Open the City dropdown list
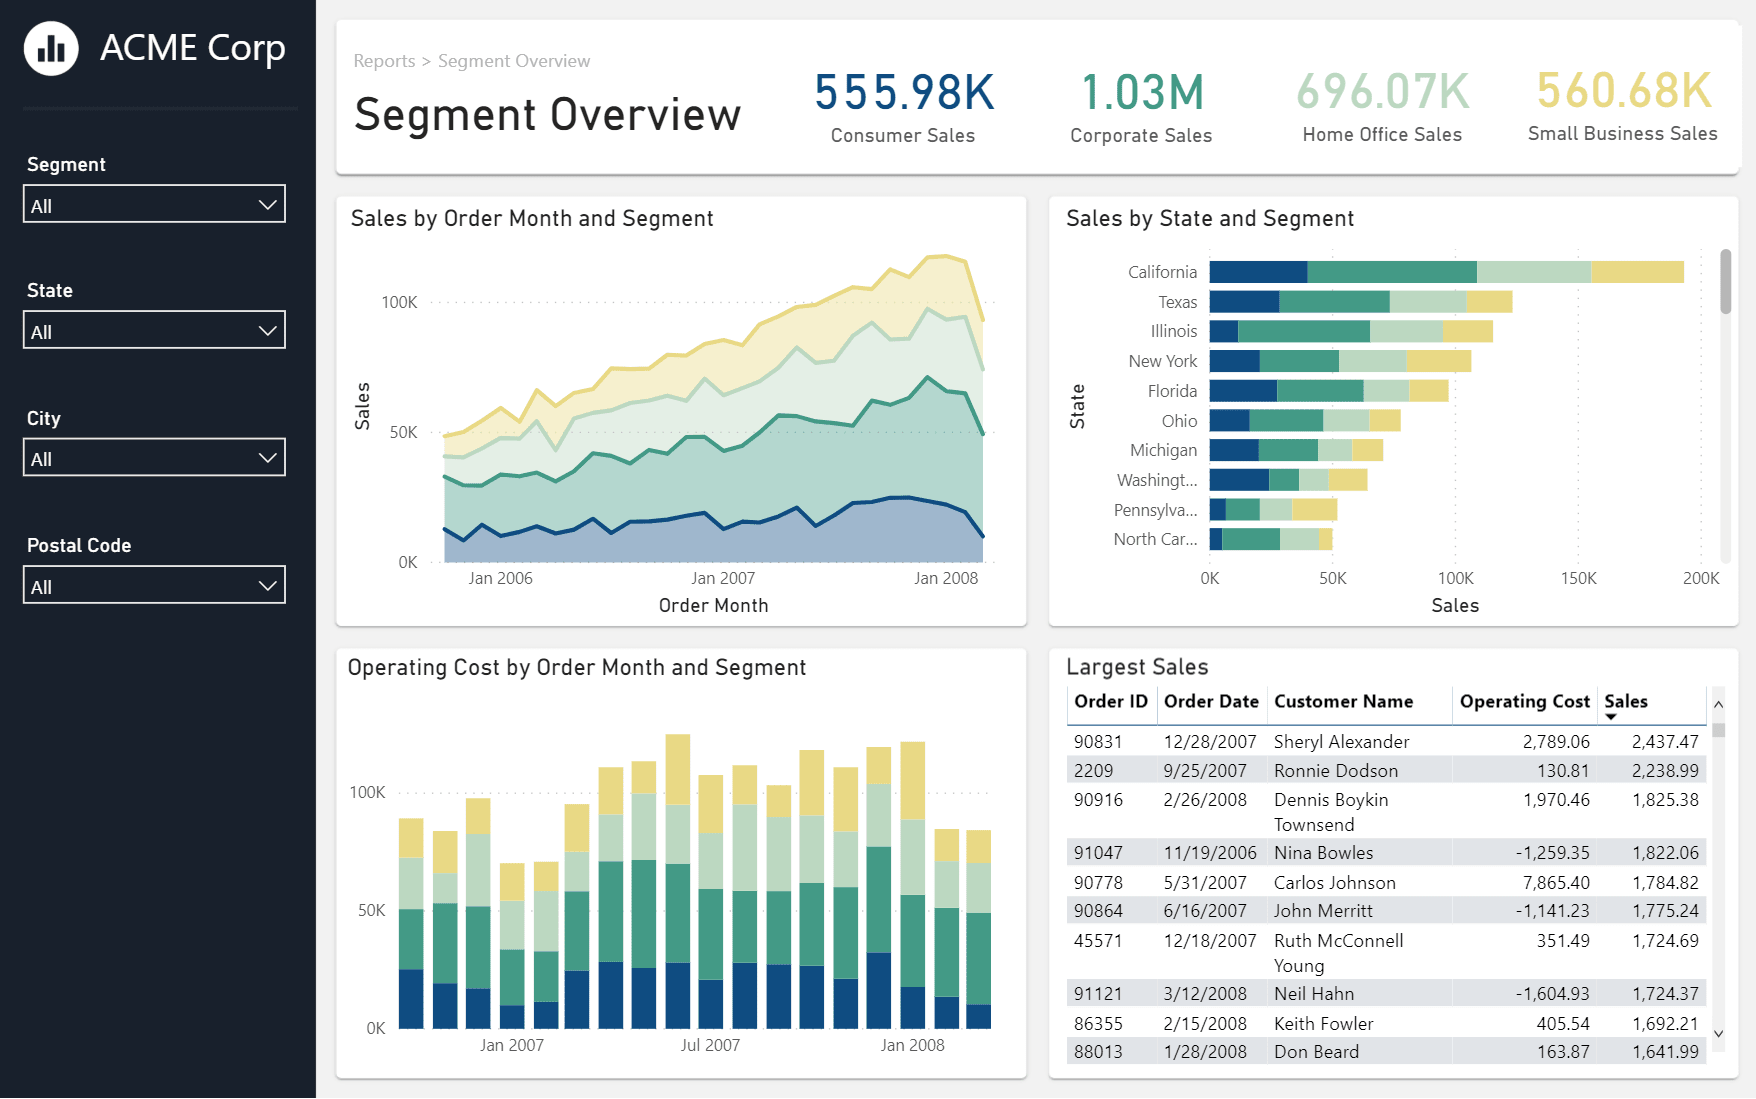This screenshot has width=1756, height=1099. (154, 458)
